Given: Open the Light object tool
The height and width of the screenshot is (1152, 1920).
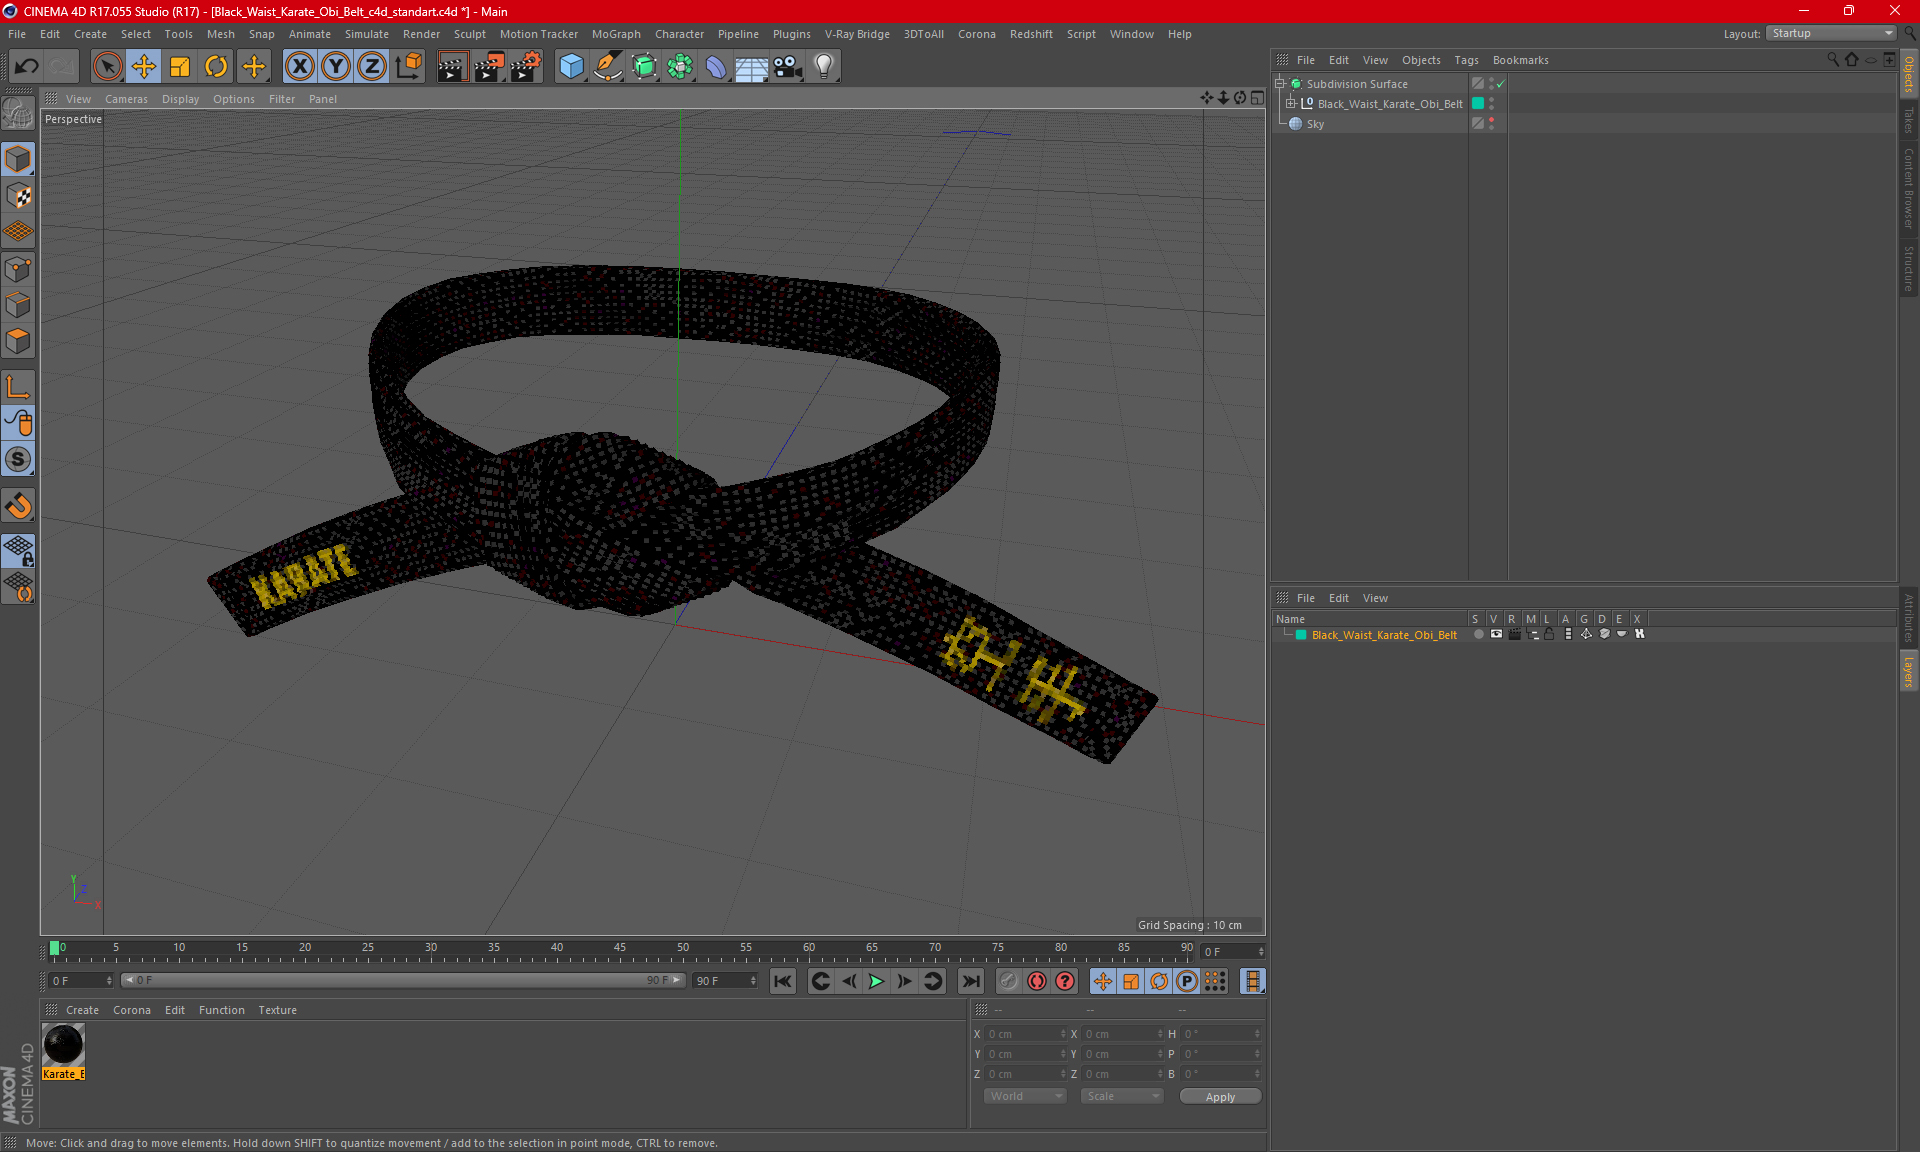Looking at the screenshot, I should coord(823,66).
